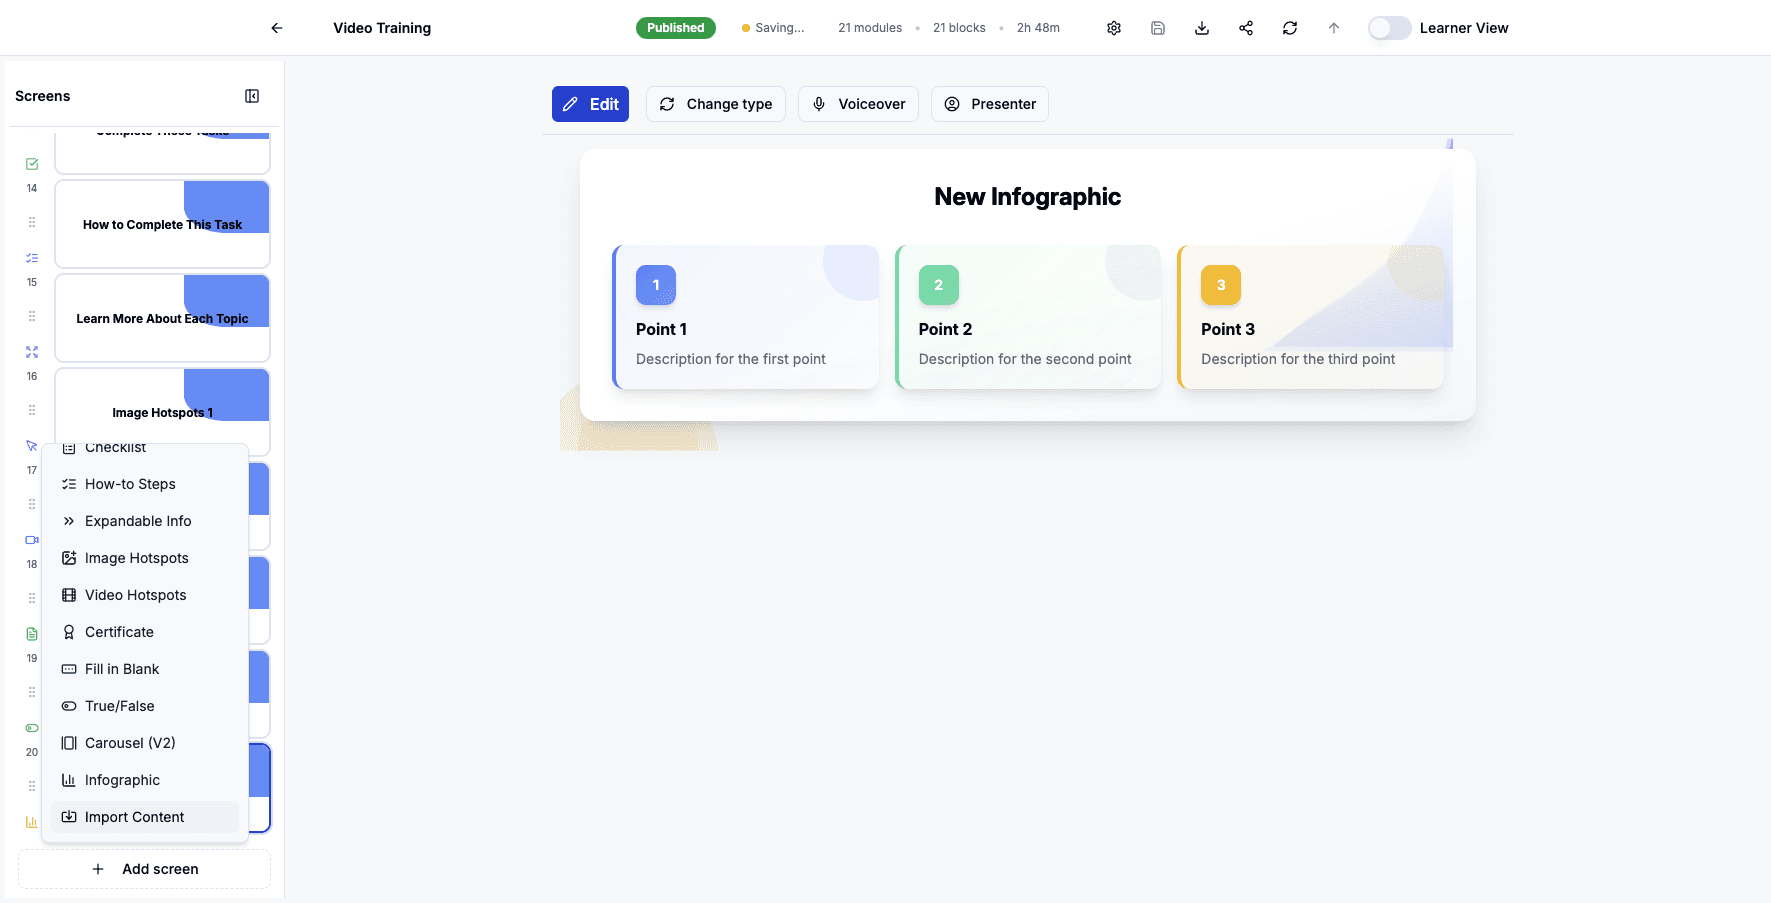Screen dimensions: 1771x903
Task: Click the refresh/sync icon in the toolbar
Action: (x=1289, y=27)
